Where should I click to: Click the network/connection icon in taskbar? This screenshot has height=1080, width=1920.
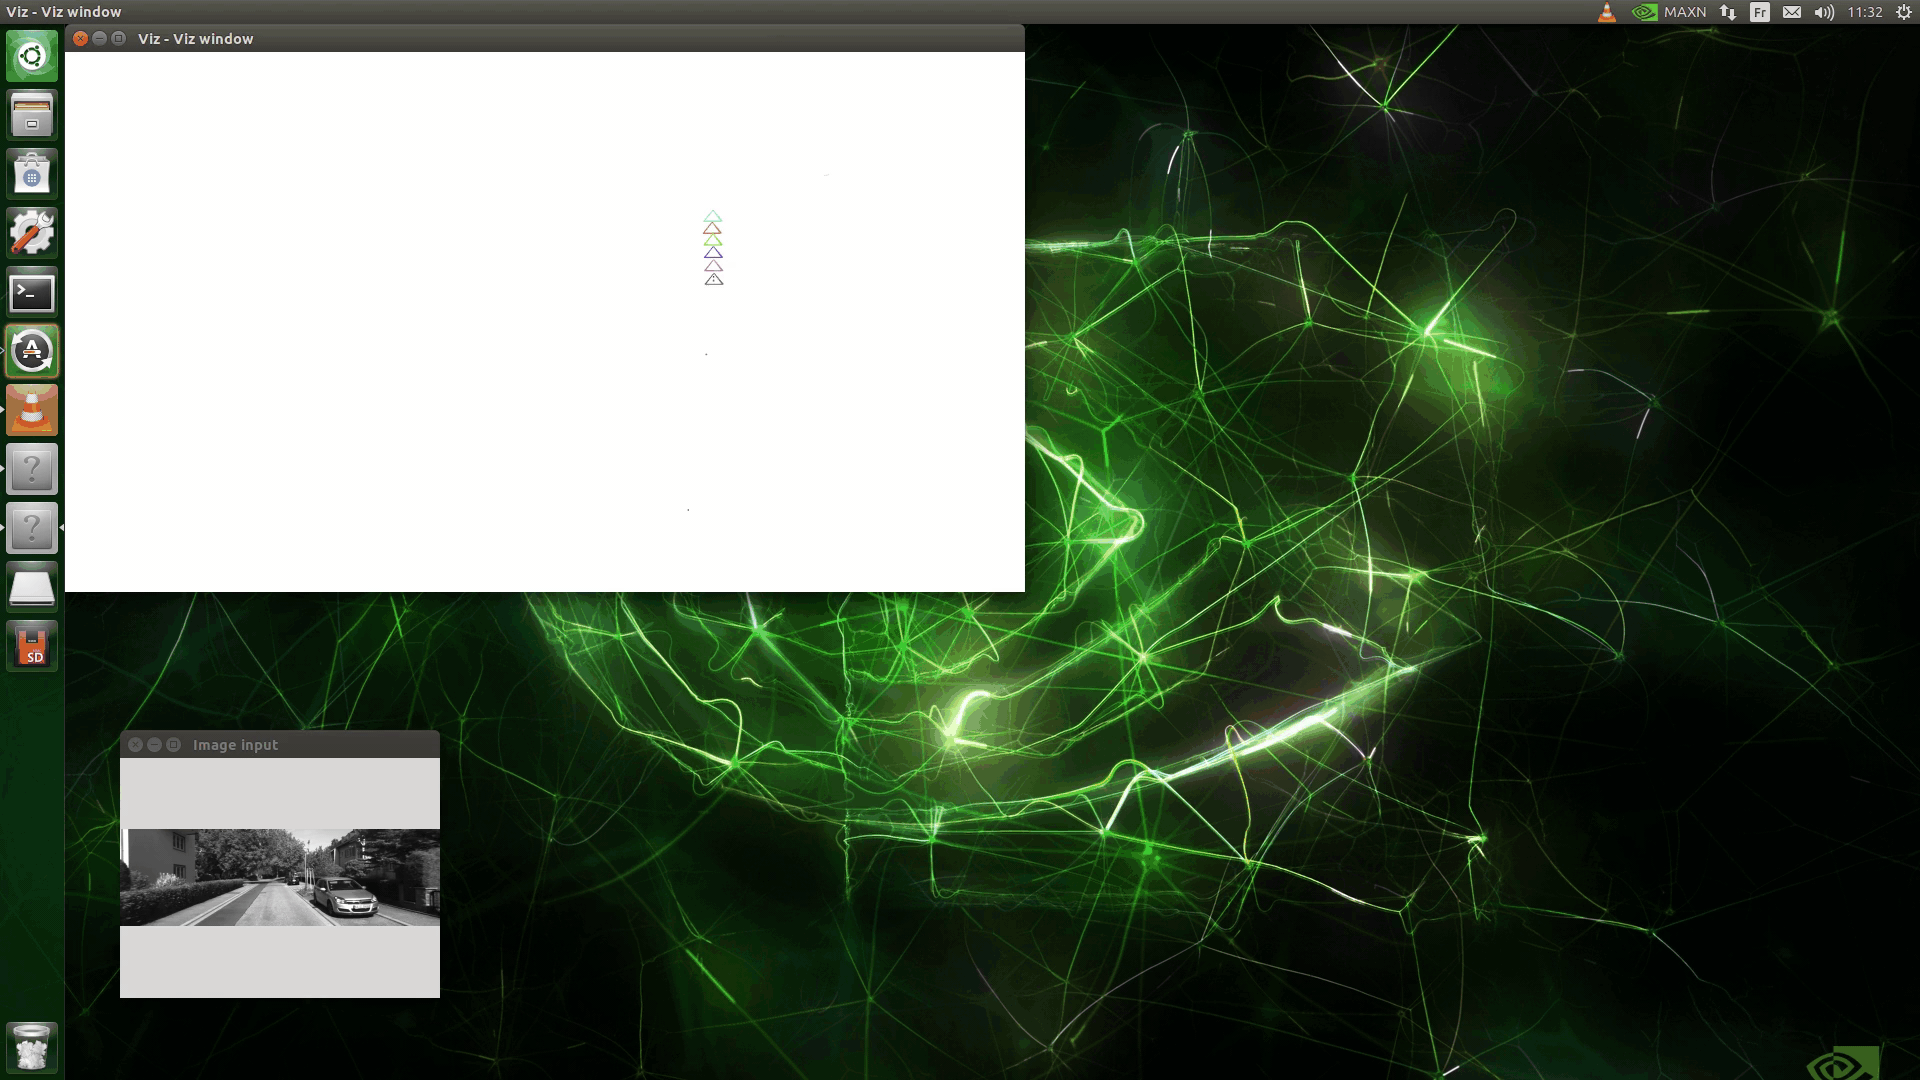(x=1729, y=12)
